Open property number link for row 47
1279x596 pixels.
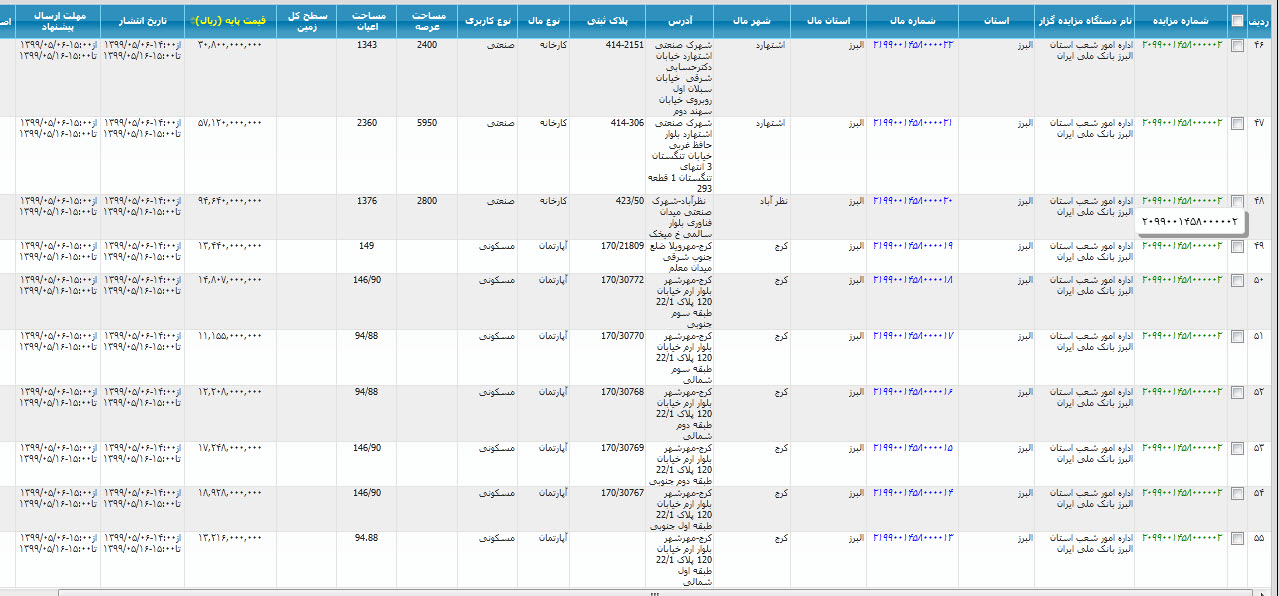point(912,122)
